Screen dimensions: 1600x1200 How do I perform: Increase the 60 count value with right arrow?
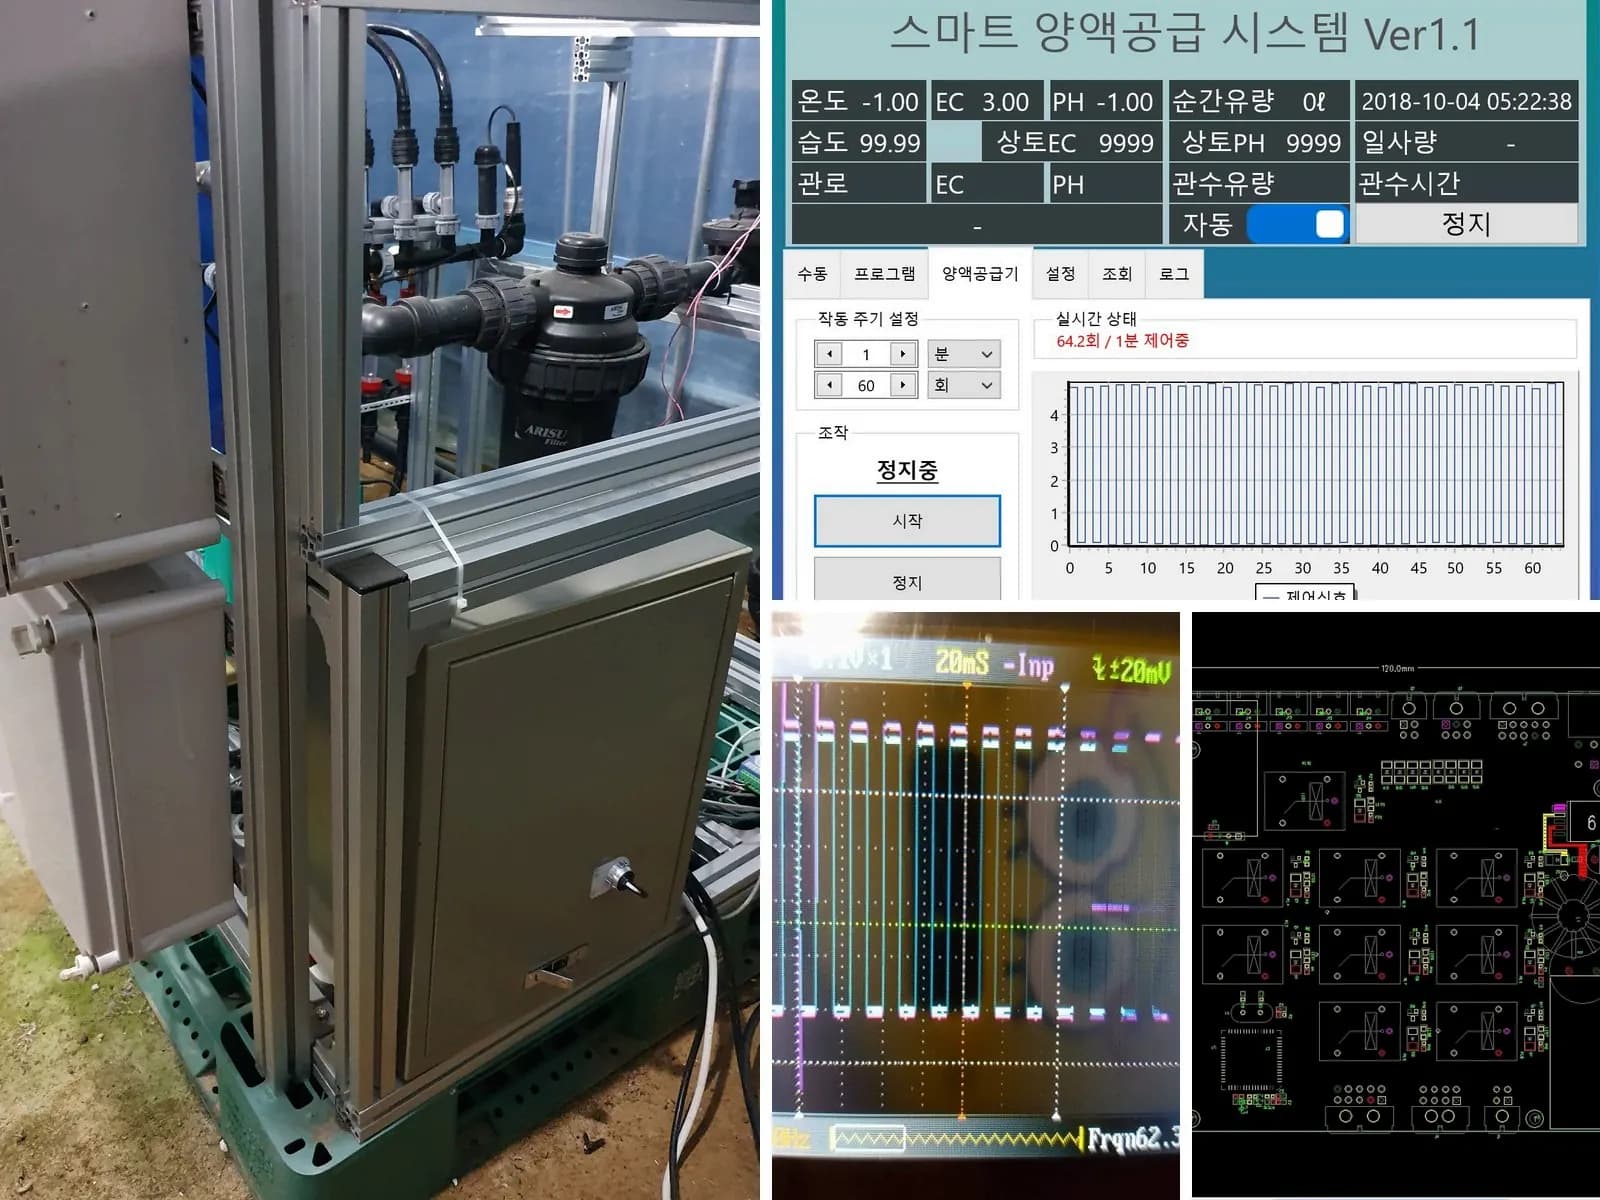pyautogui.click(x=903, y=385)
